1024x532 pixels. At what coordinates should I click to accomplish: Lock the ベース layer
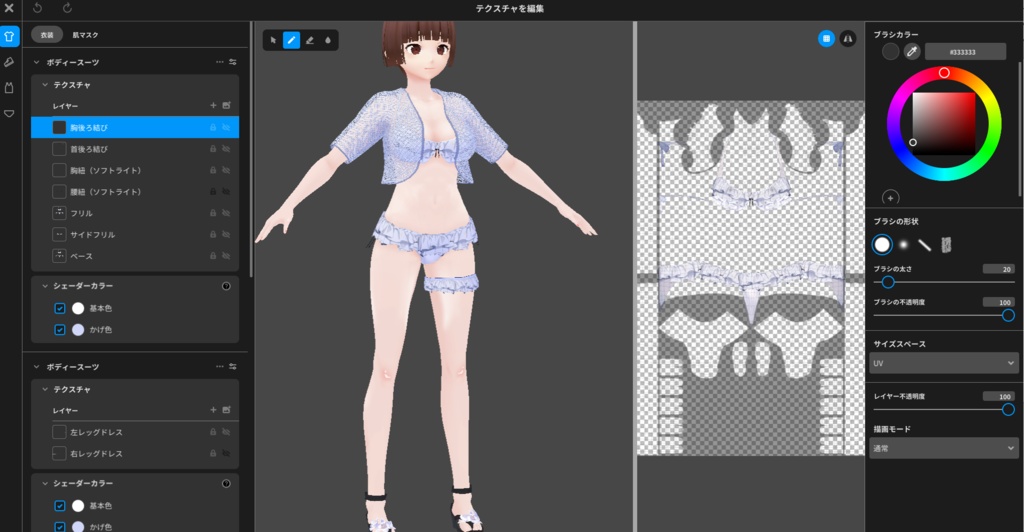coord(213,256)
